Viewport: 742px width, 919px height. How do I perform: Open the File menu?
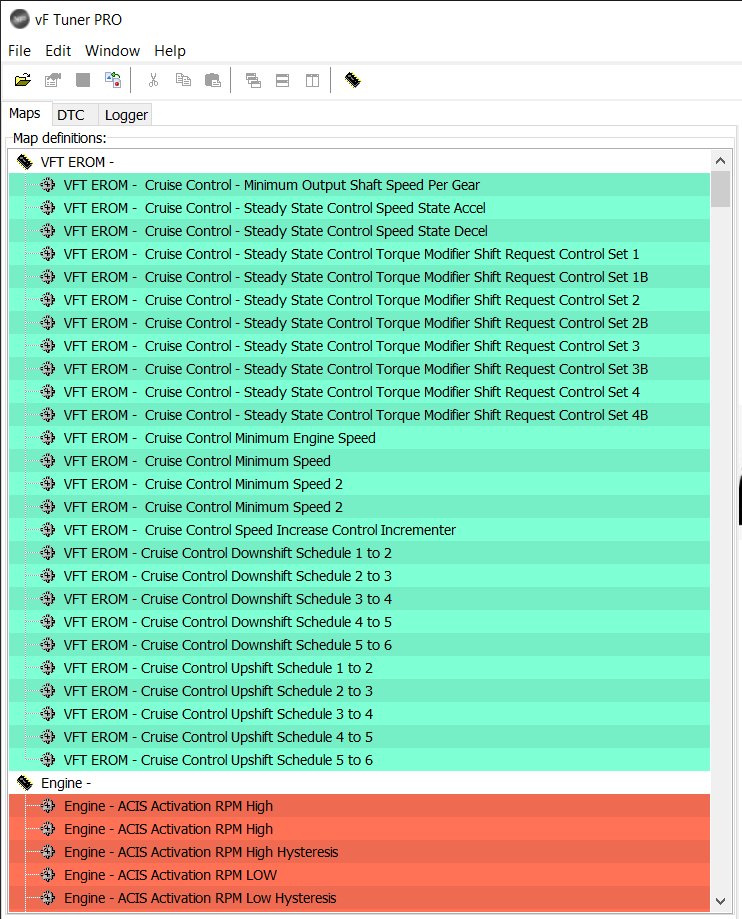click(x=19, y=51)
